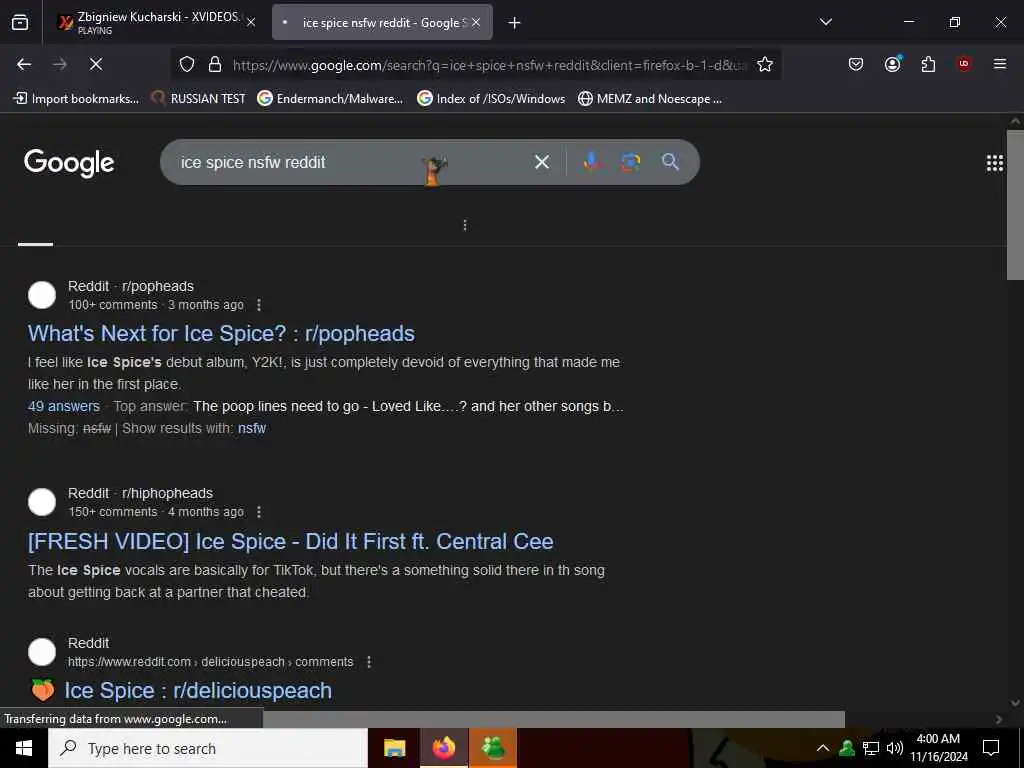Go to Google home logo

point(69,163)
